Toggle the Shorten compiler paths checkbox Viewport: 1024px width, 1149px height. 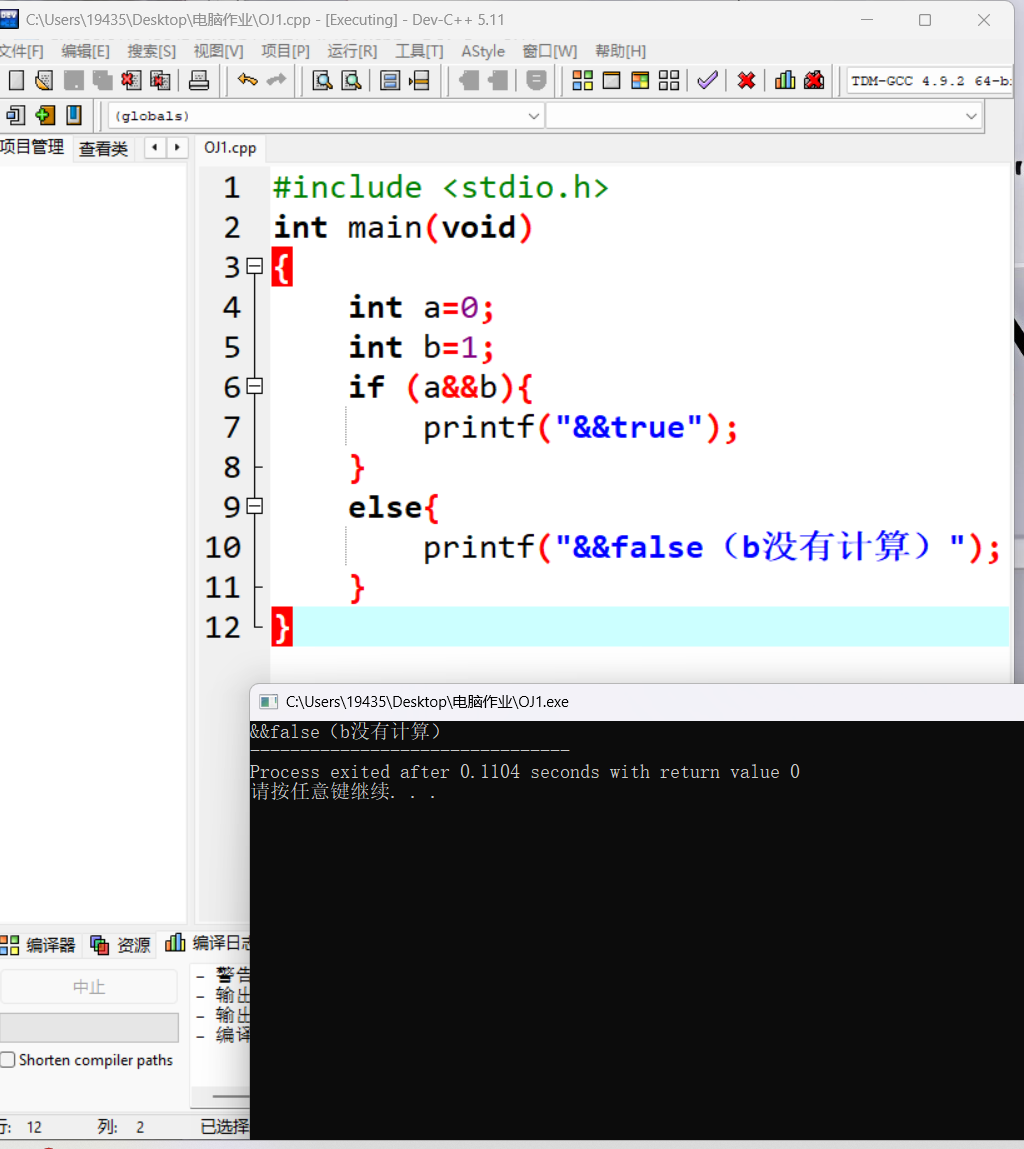[8, 1060]
